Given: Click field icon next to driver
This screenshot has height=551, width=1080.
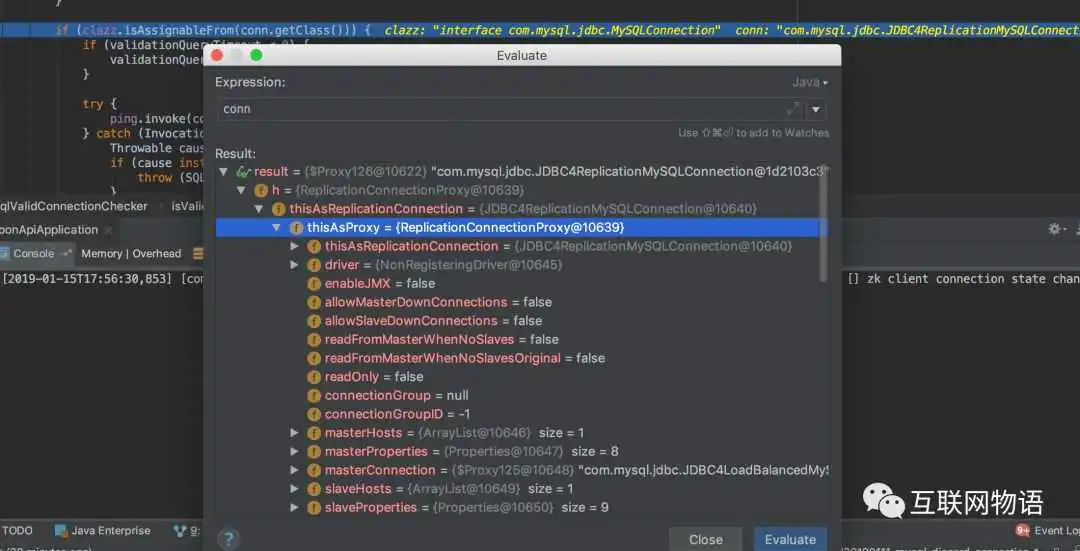Looking at the screenshot, I should (314, 264).
